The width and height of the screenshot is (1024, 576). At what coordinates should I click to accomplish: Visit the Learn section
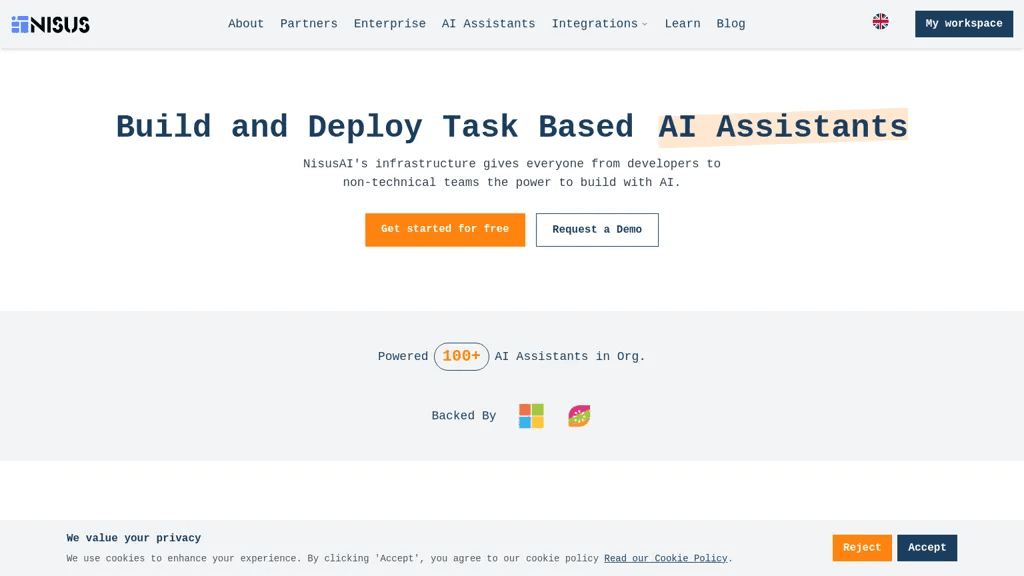click(682, 24)
